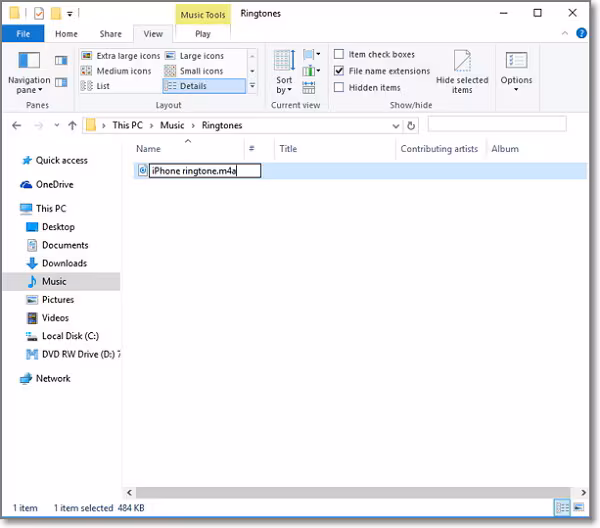Open DVD RW Drive (D:) in sidebar
Screen dimensions: 600x528
click(73, 354)
